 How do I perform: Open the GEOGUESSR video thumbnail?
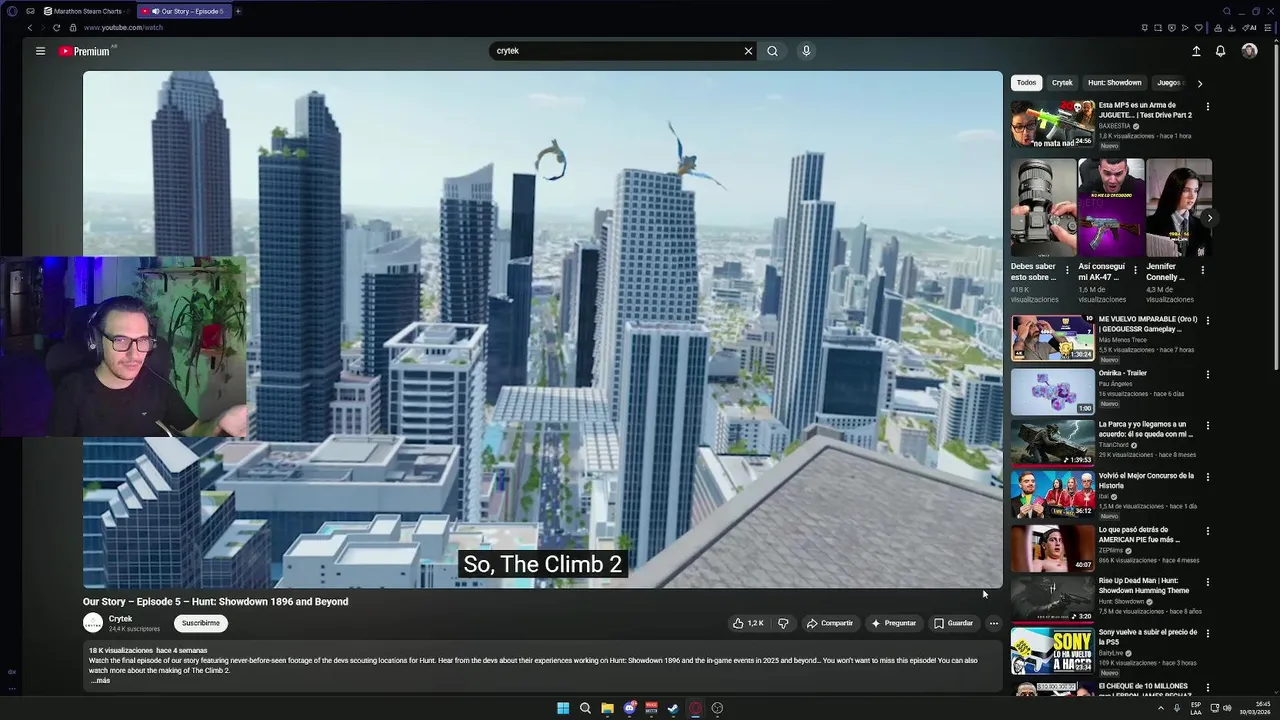pyautogui.click(x=1052, y=338)
